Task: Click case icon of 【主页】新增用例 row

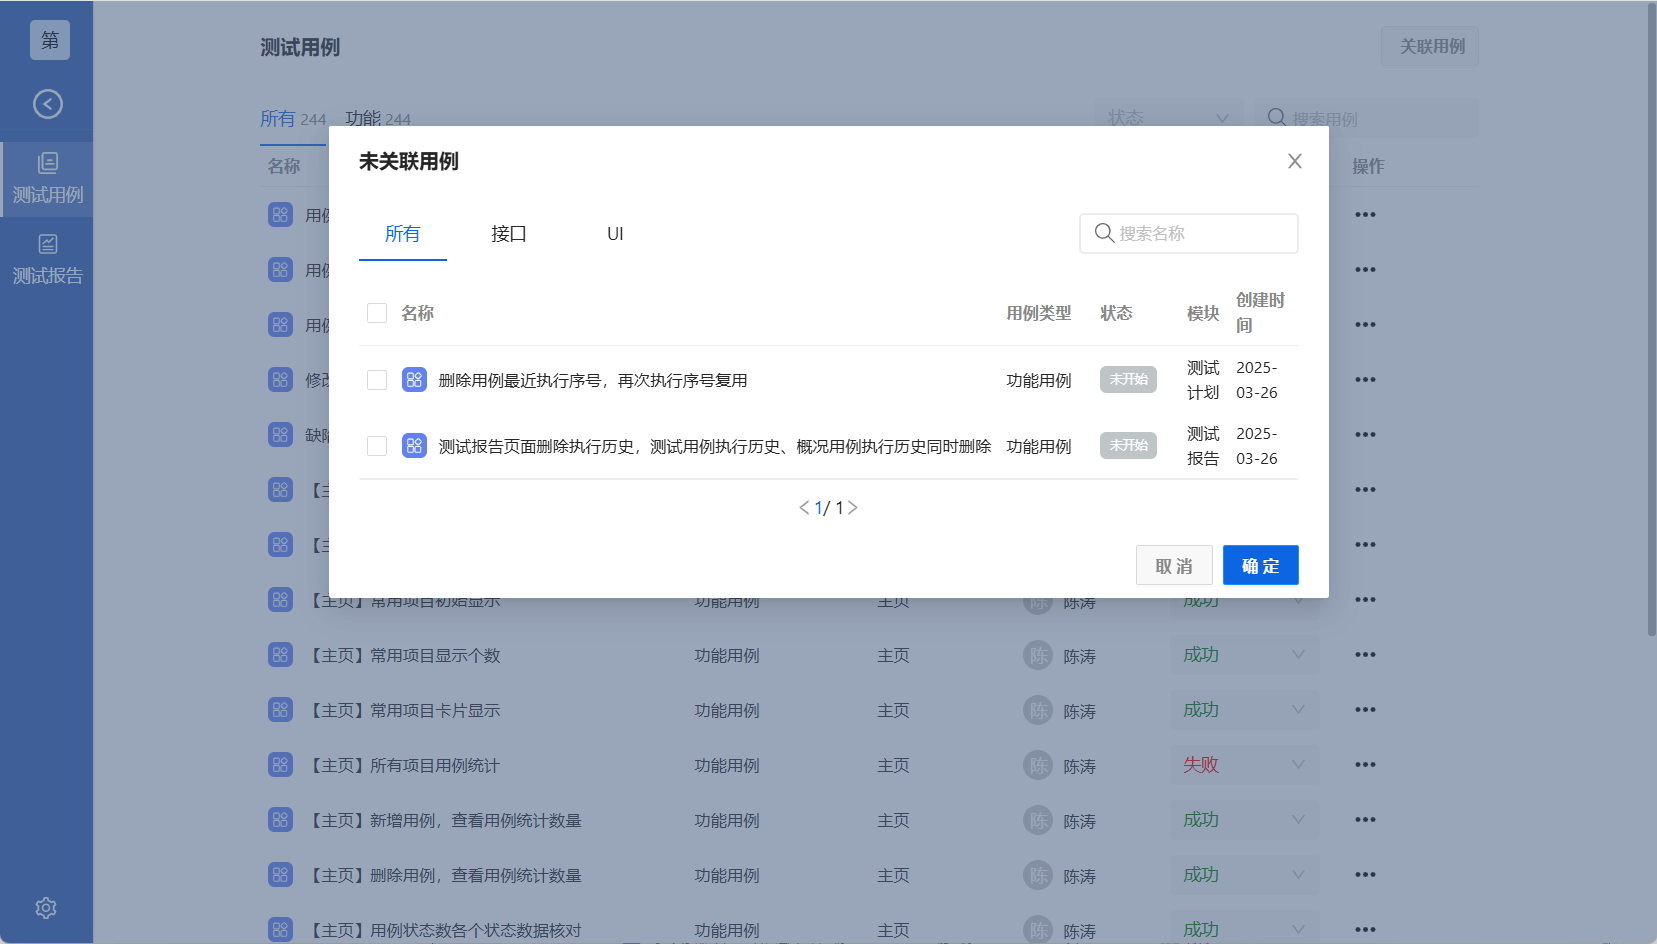Action: [280, 820]
